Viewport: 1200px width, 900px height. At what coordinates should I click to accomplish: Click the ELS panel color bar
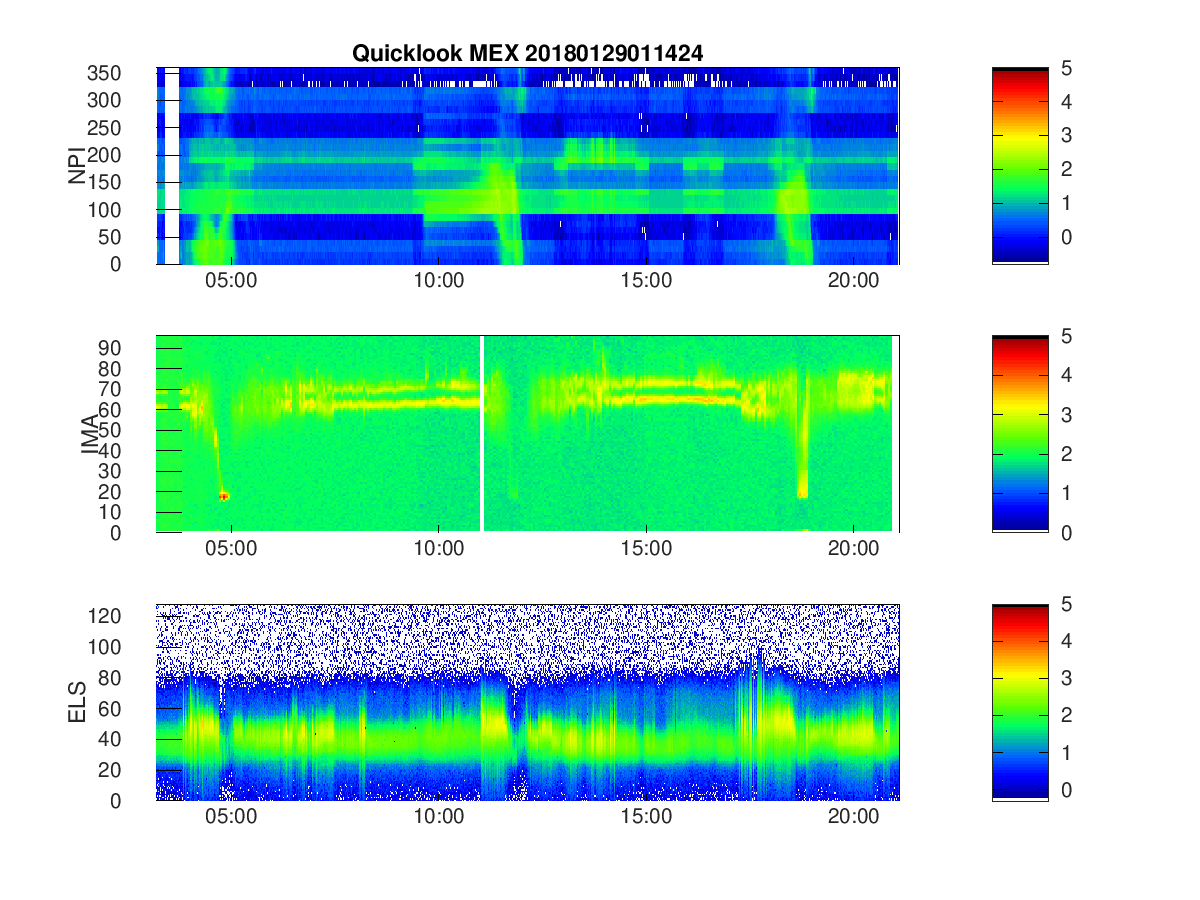click(1020, 702)
